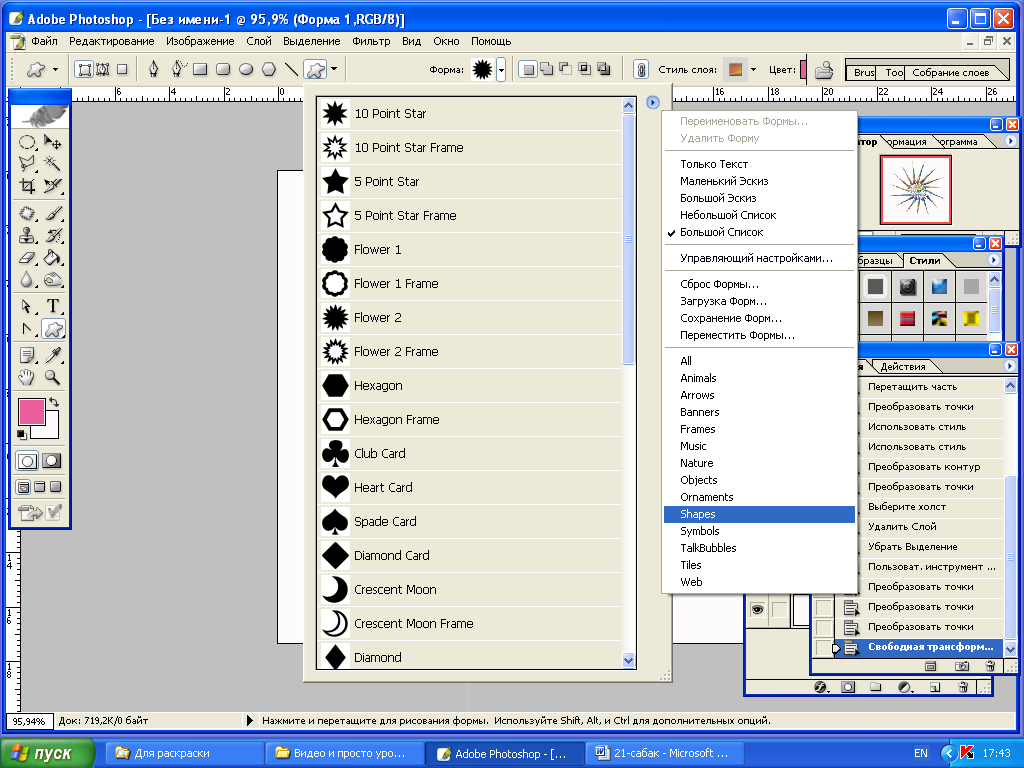The height and width of the screenshot is (768, 1024).
Task: Open the layer Style dropdown arrow
Action: pos(753,69)
